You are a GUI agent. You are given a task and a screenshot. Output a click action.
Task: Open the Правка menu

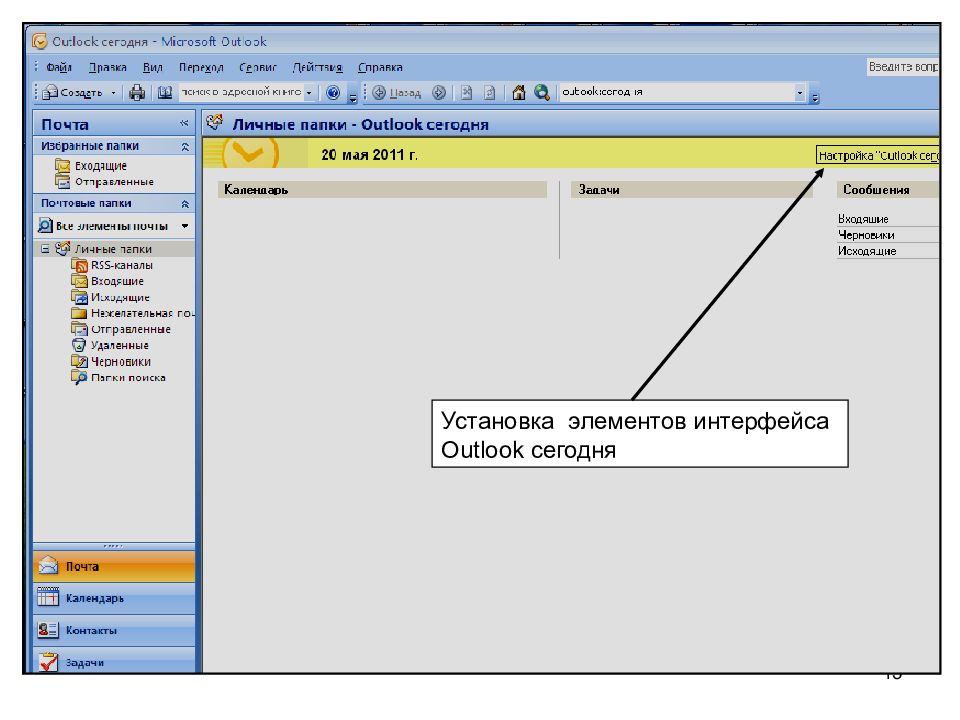pos(108,67)
